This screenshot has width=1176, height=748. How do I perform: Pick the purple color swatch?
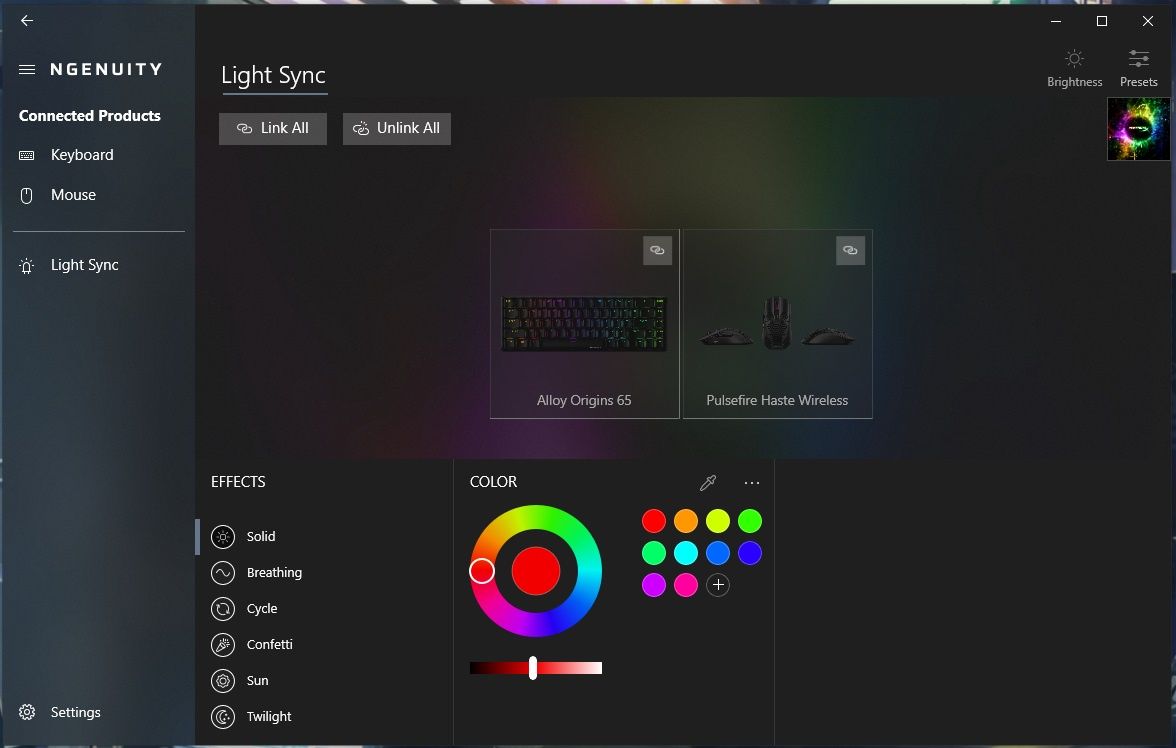pyautogui.click(x=653, y=585)
